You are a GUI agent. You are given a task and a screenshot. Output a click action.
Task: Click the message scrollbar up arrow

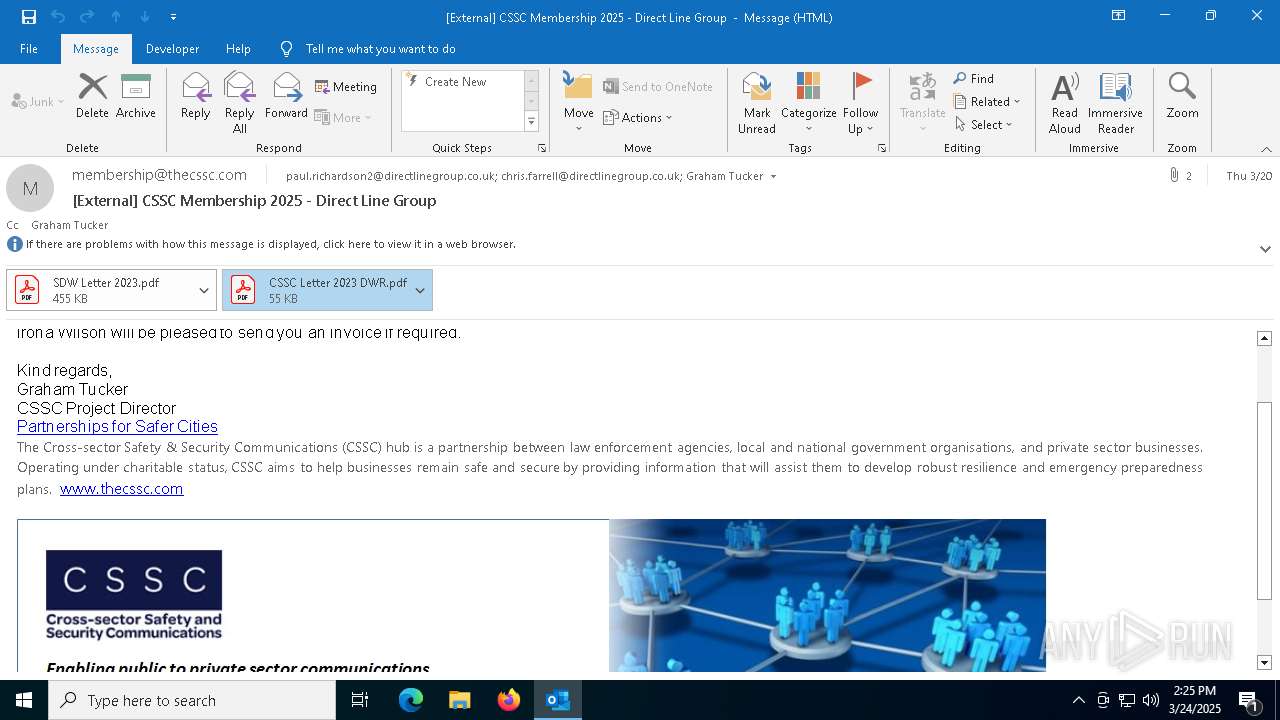(1264, 339)
